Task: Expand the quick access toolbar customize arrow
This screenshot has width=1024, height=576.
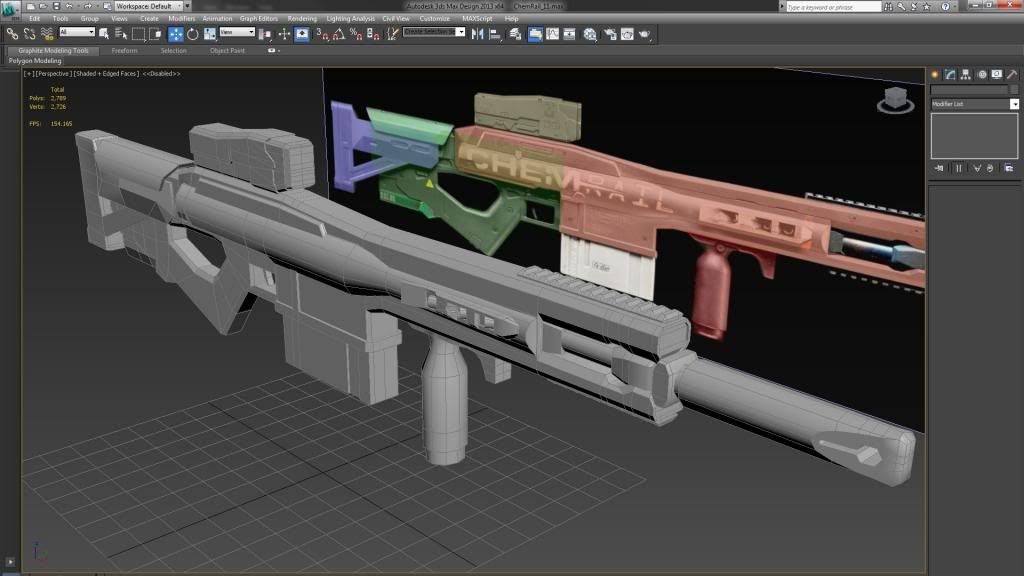Action: coord(188,6)
